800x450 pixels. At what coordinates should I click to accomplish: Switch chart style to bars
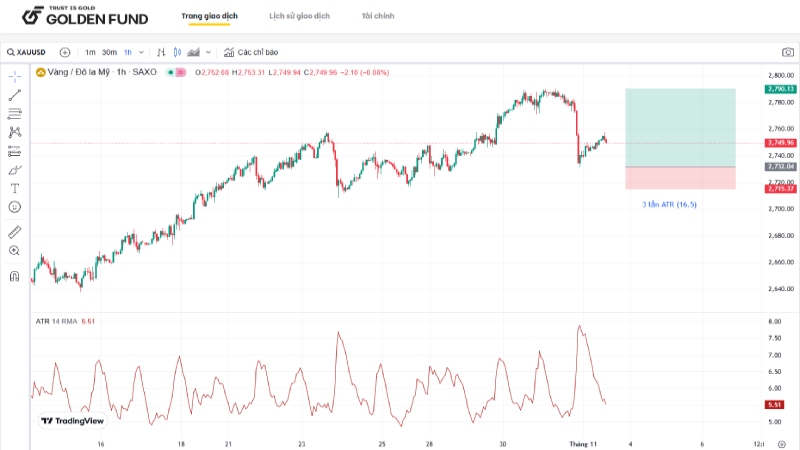(x=161, y=52)
